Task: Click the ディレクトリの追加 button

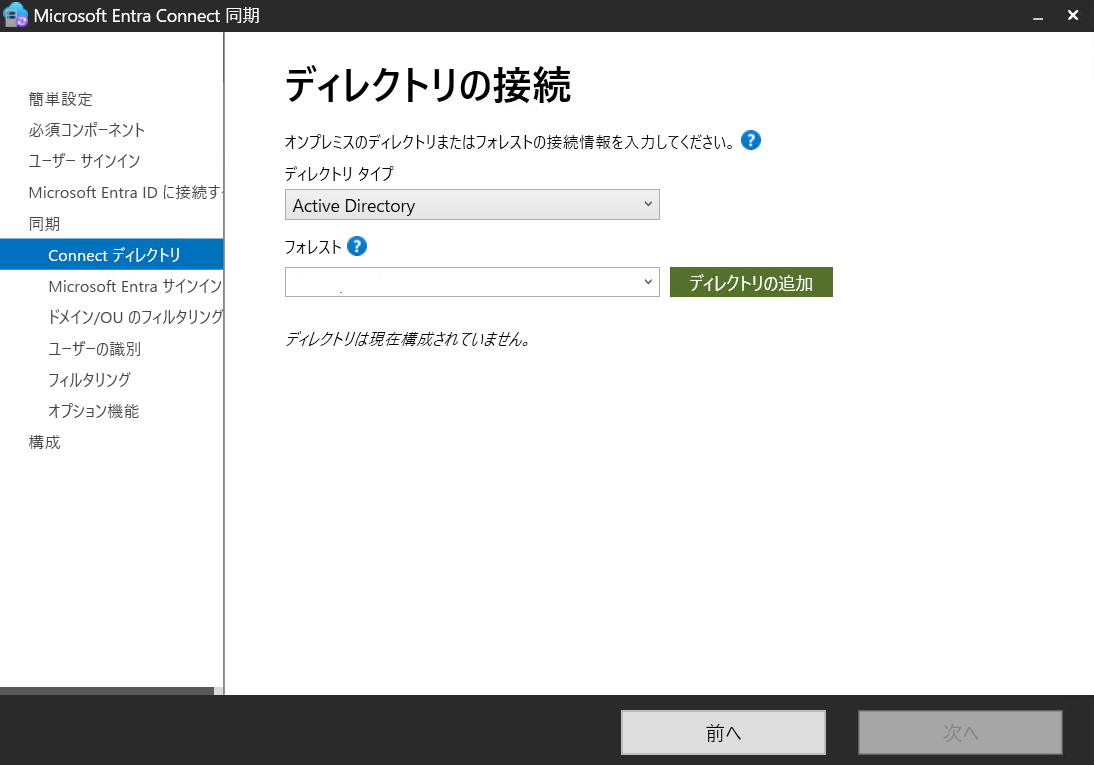Action: 751,281
